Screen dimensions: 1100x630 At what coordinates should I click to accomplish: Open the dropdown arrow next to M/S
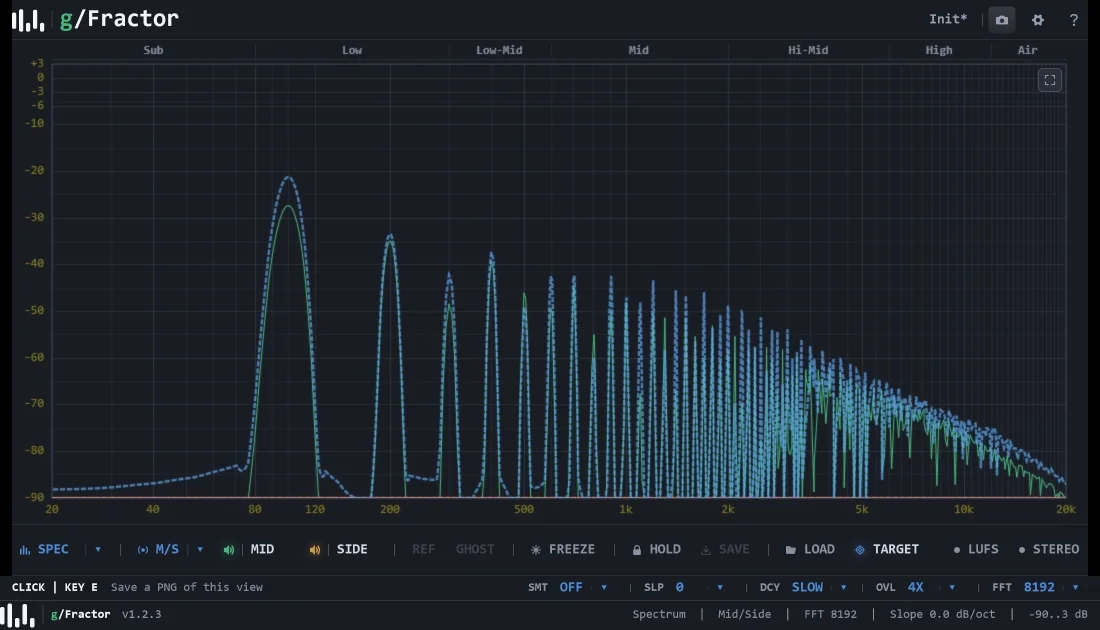point(200,549)
